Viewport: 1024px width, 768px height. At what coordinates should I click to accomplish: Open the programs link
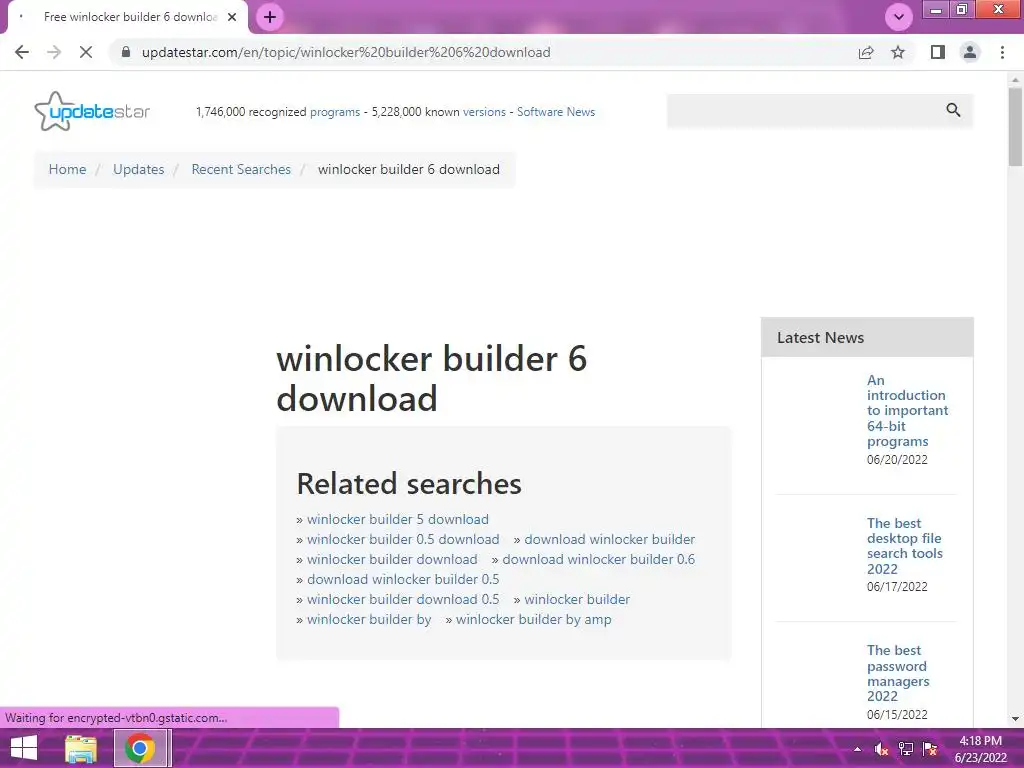click(x=334, y=112)
